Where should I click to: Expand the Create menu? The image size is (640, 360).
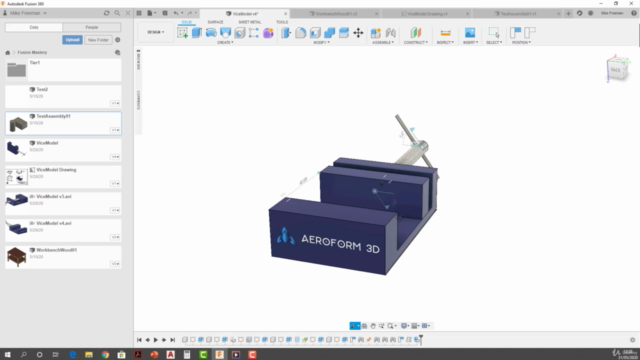225,42
